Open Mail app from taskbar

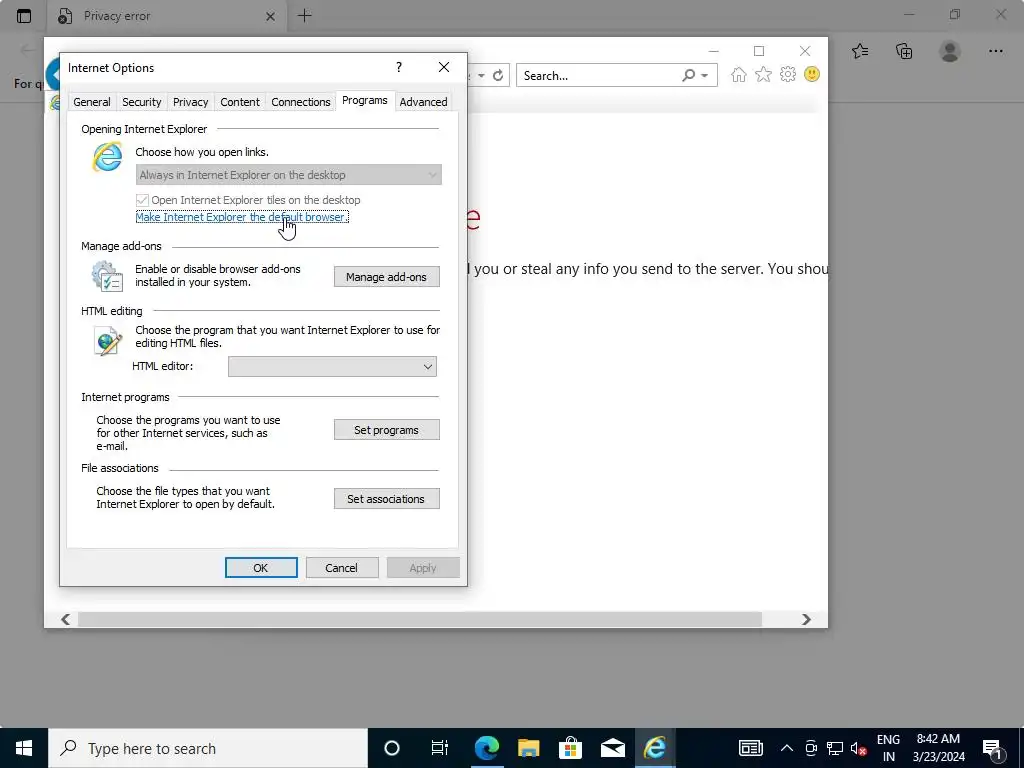tap(613, 748)
